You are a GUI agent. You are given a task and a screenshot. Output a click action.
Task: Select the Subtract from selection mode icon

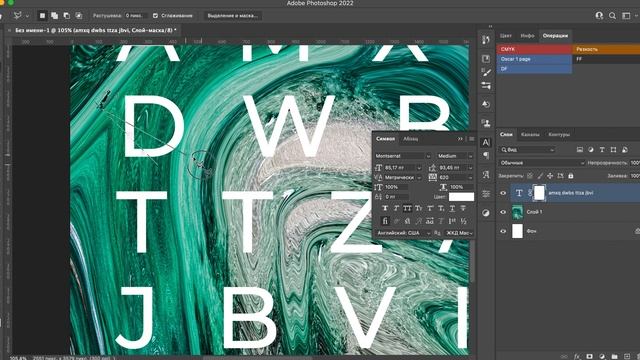tap(67, 16)
